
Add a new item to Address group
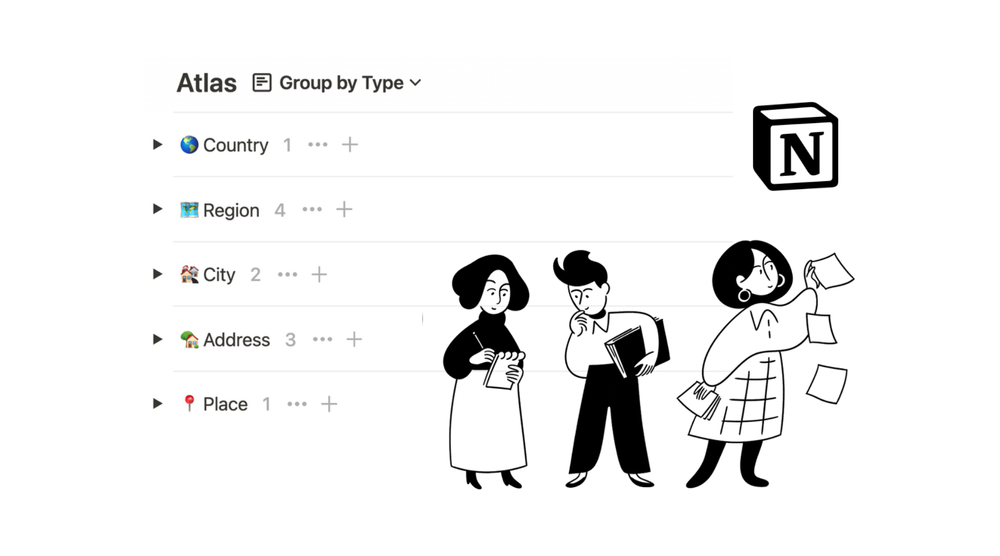[354, 339]
